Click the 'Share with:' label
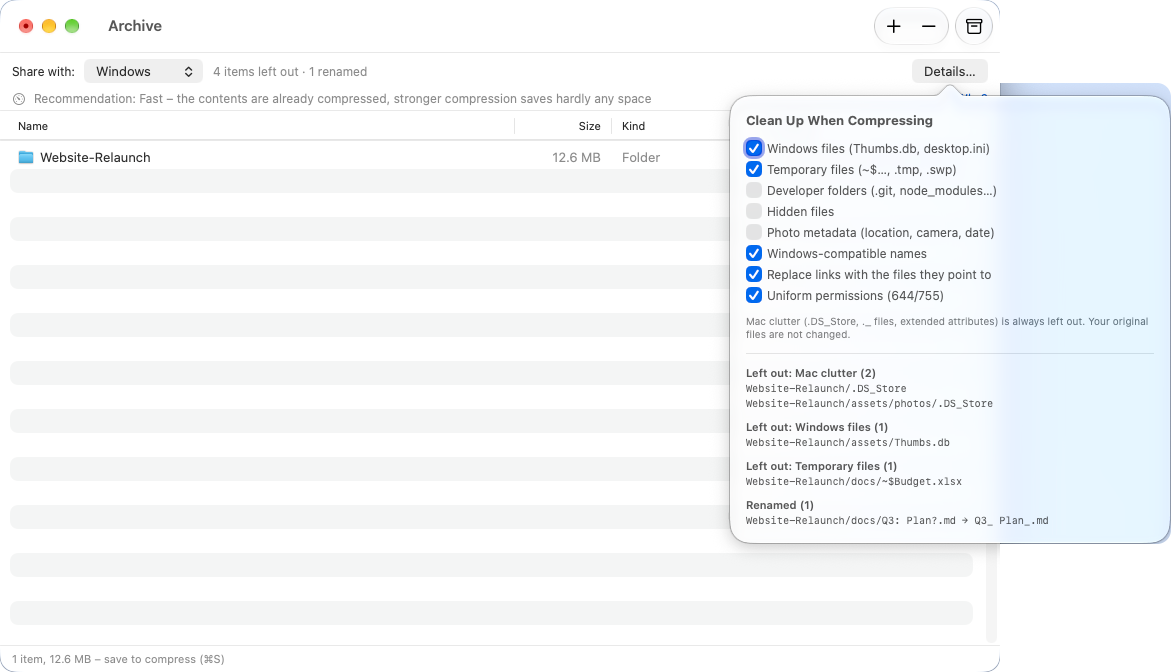The width and height of the screenshot is (1171, 672). pyautogui.click(x=43, y=72)
